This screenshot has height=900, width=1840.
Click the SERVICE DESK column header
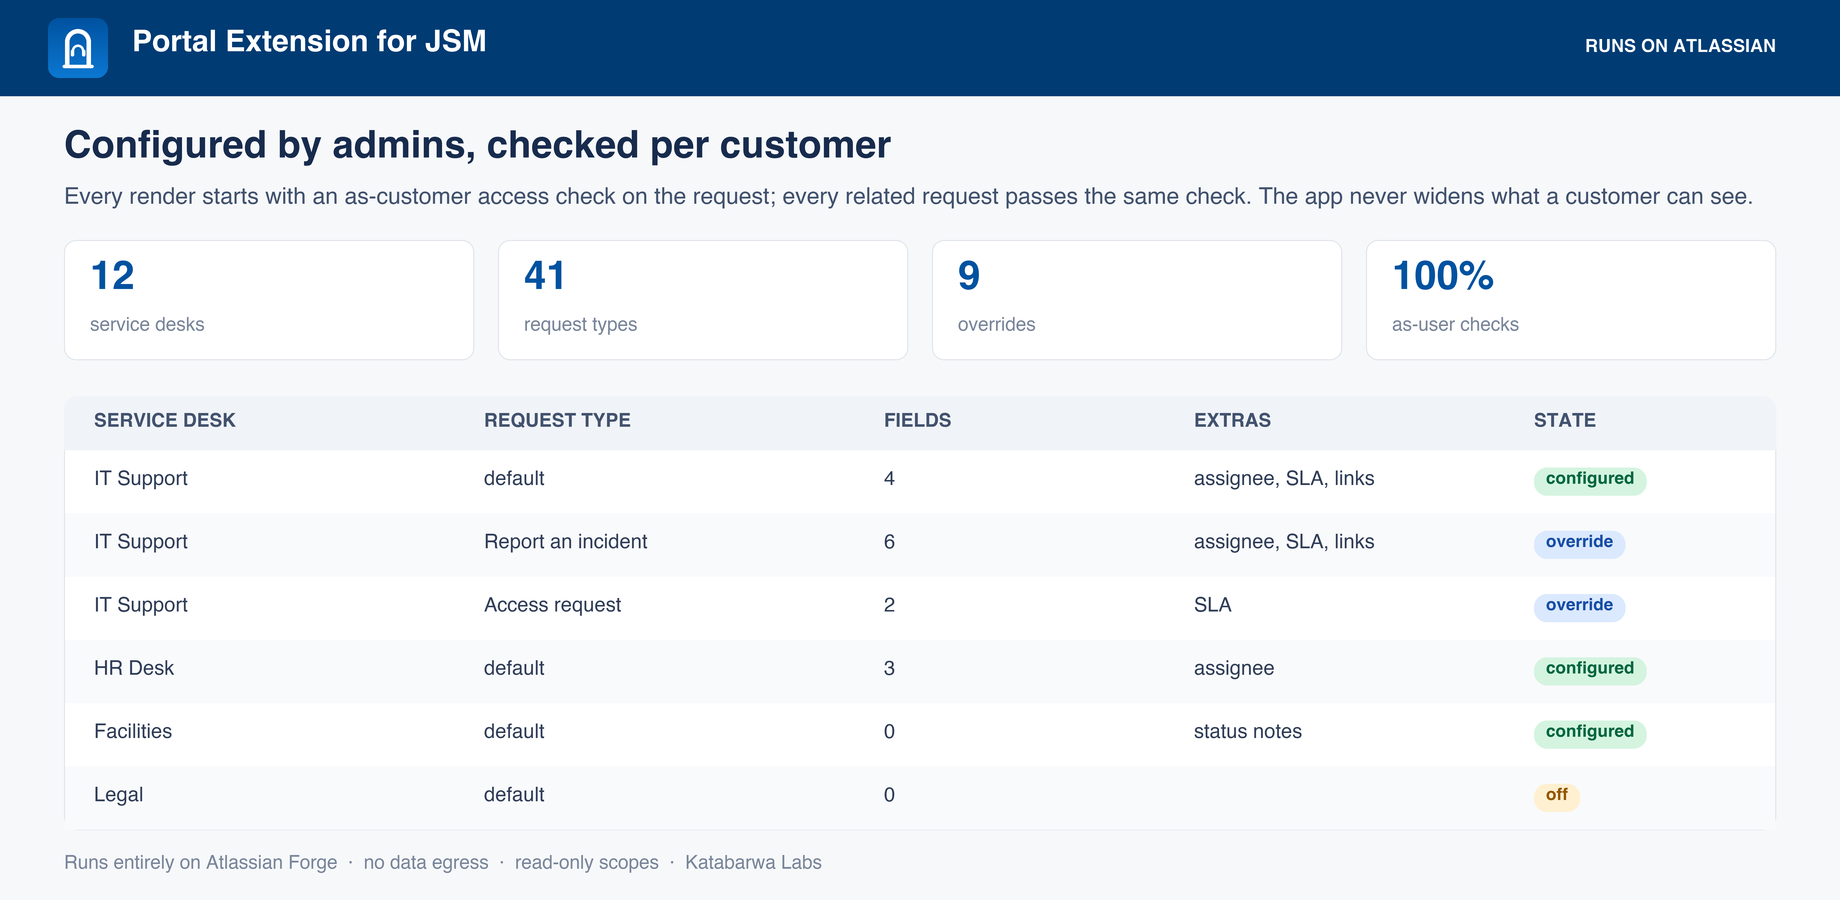pyautogui.click(x=165, y=420)
